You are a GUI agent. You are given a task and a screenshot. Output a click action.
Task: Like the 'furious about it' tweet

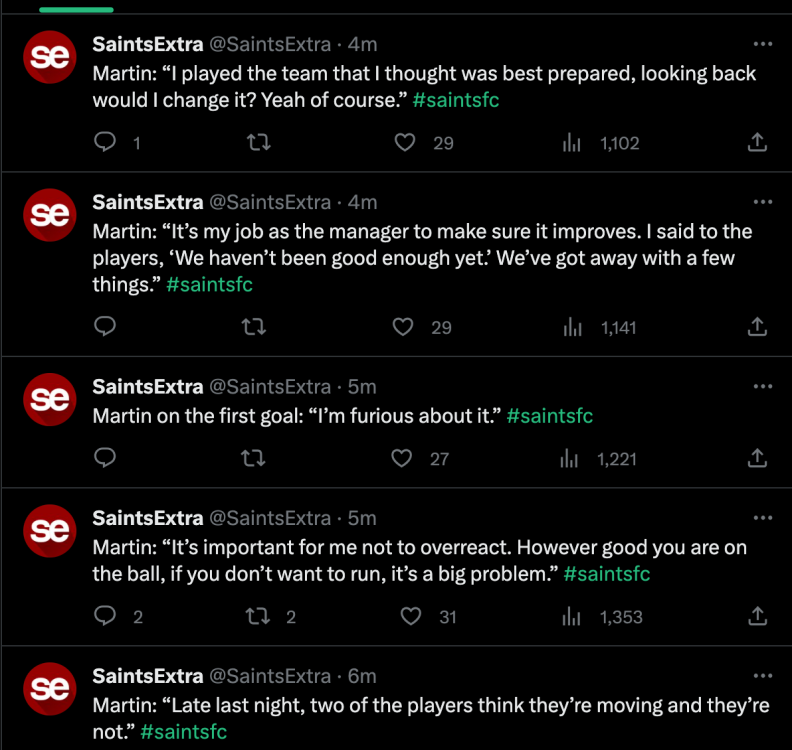[402, 459]
